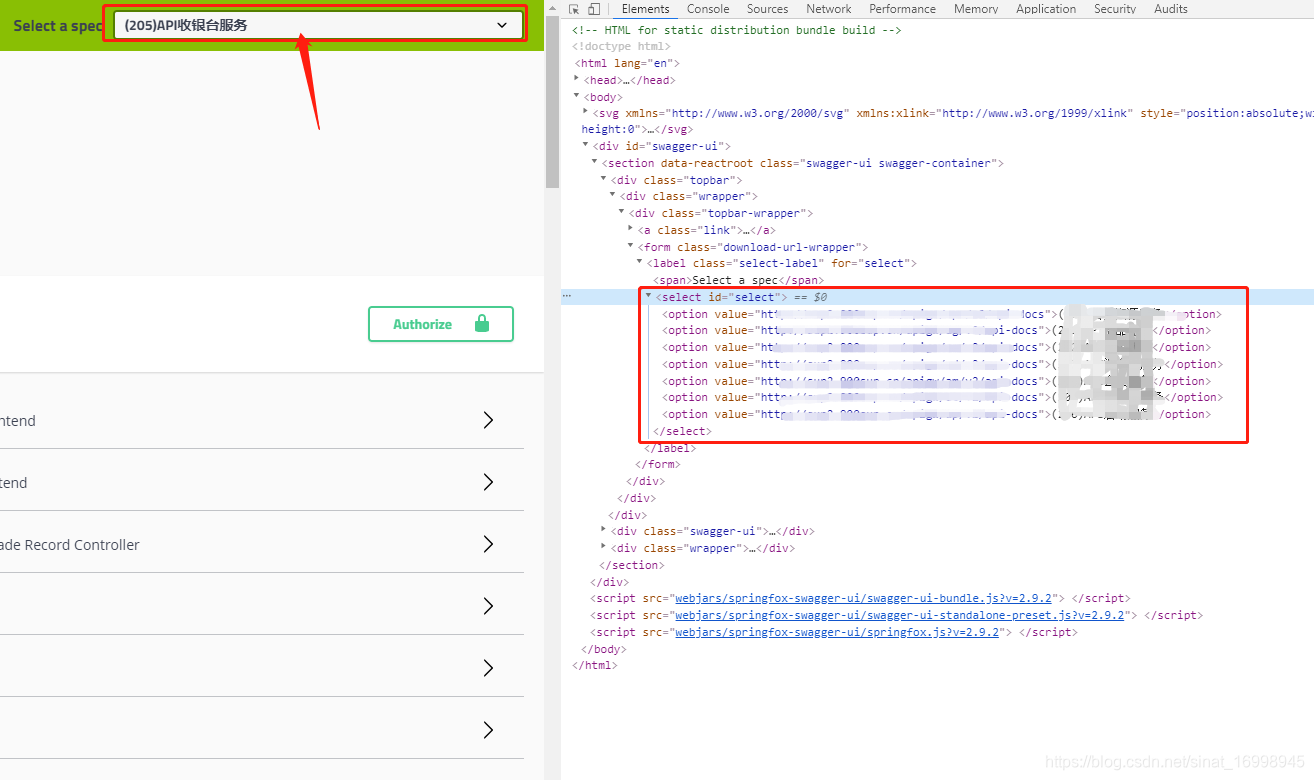
Task: Click the inspect element picker icon
Action: point(575,9)
